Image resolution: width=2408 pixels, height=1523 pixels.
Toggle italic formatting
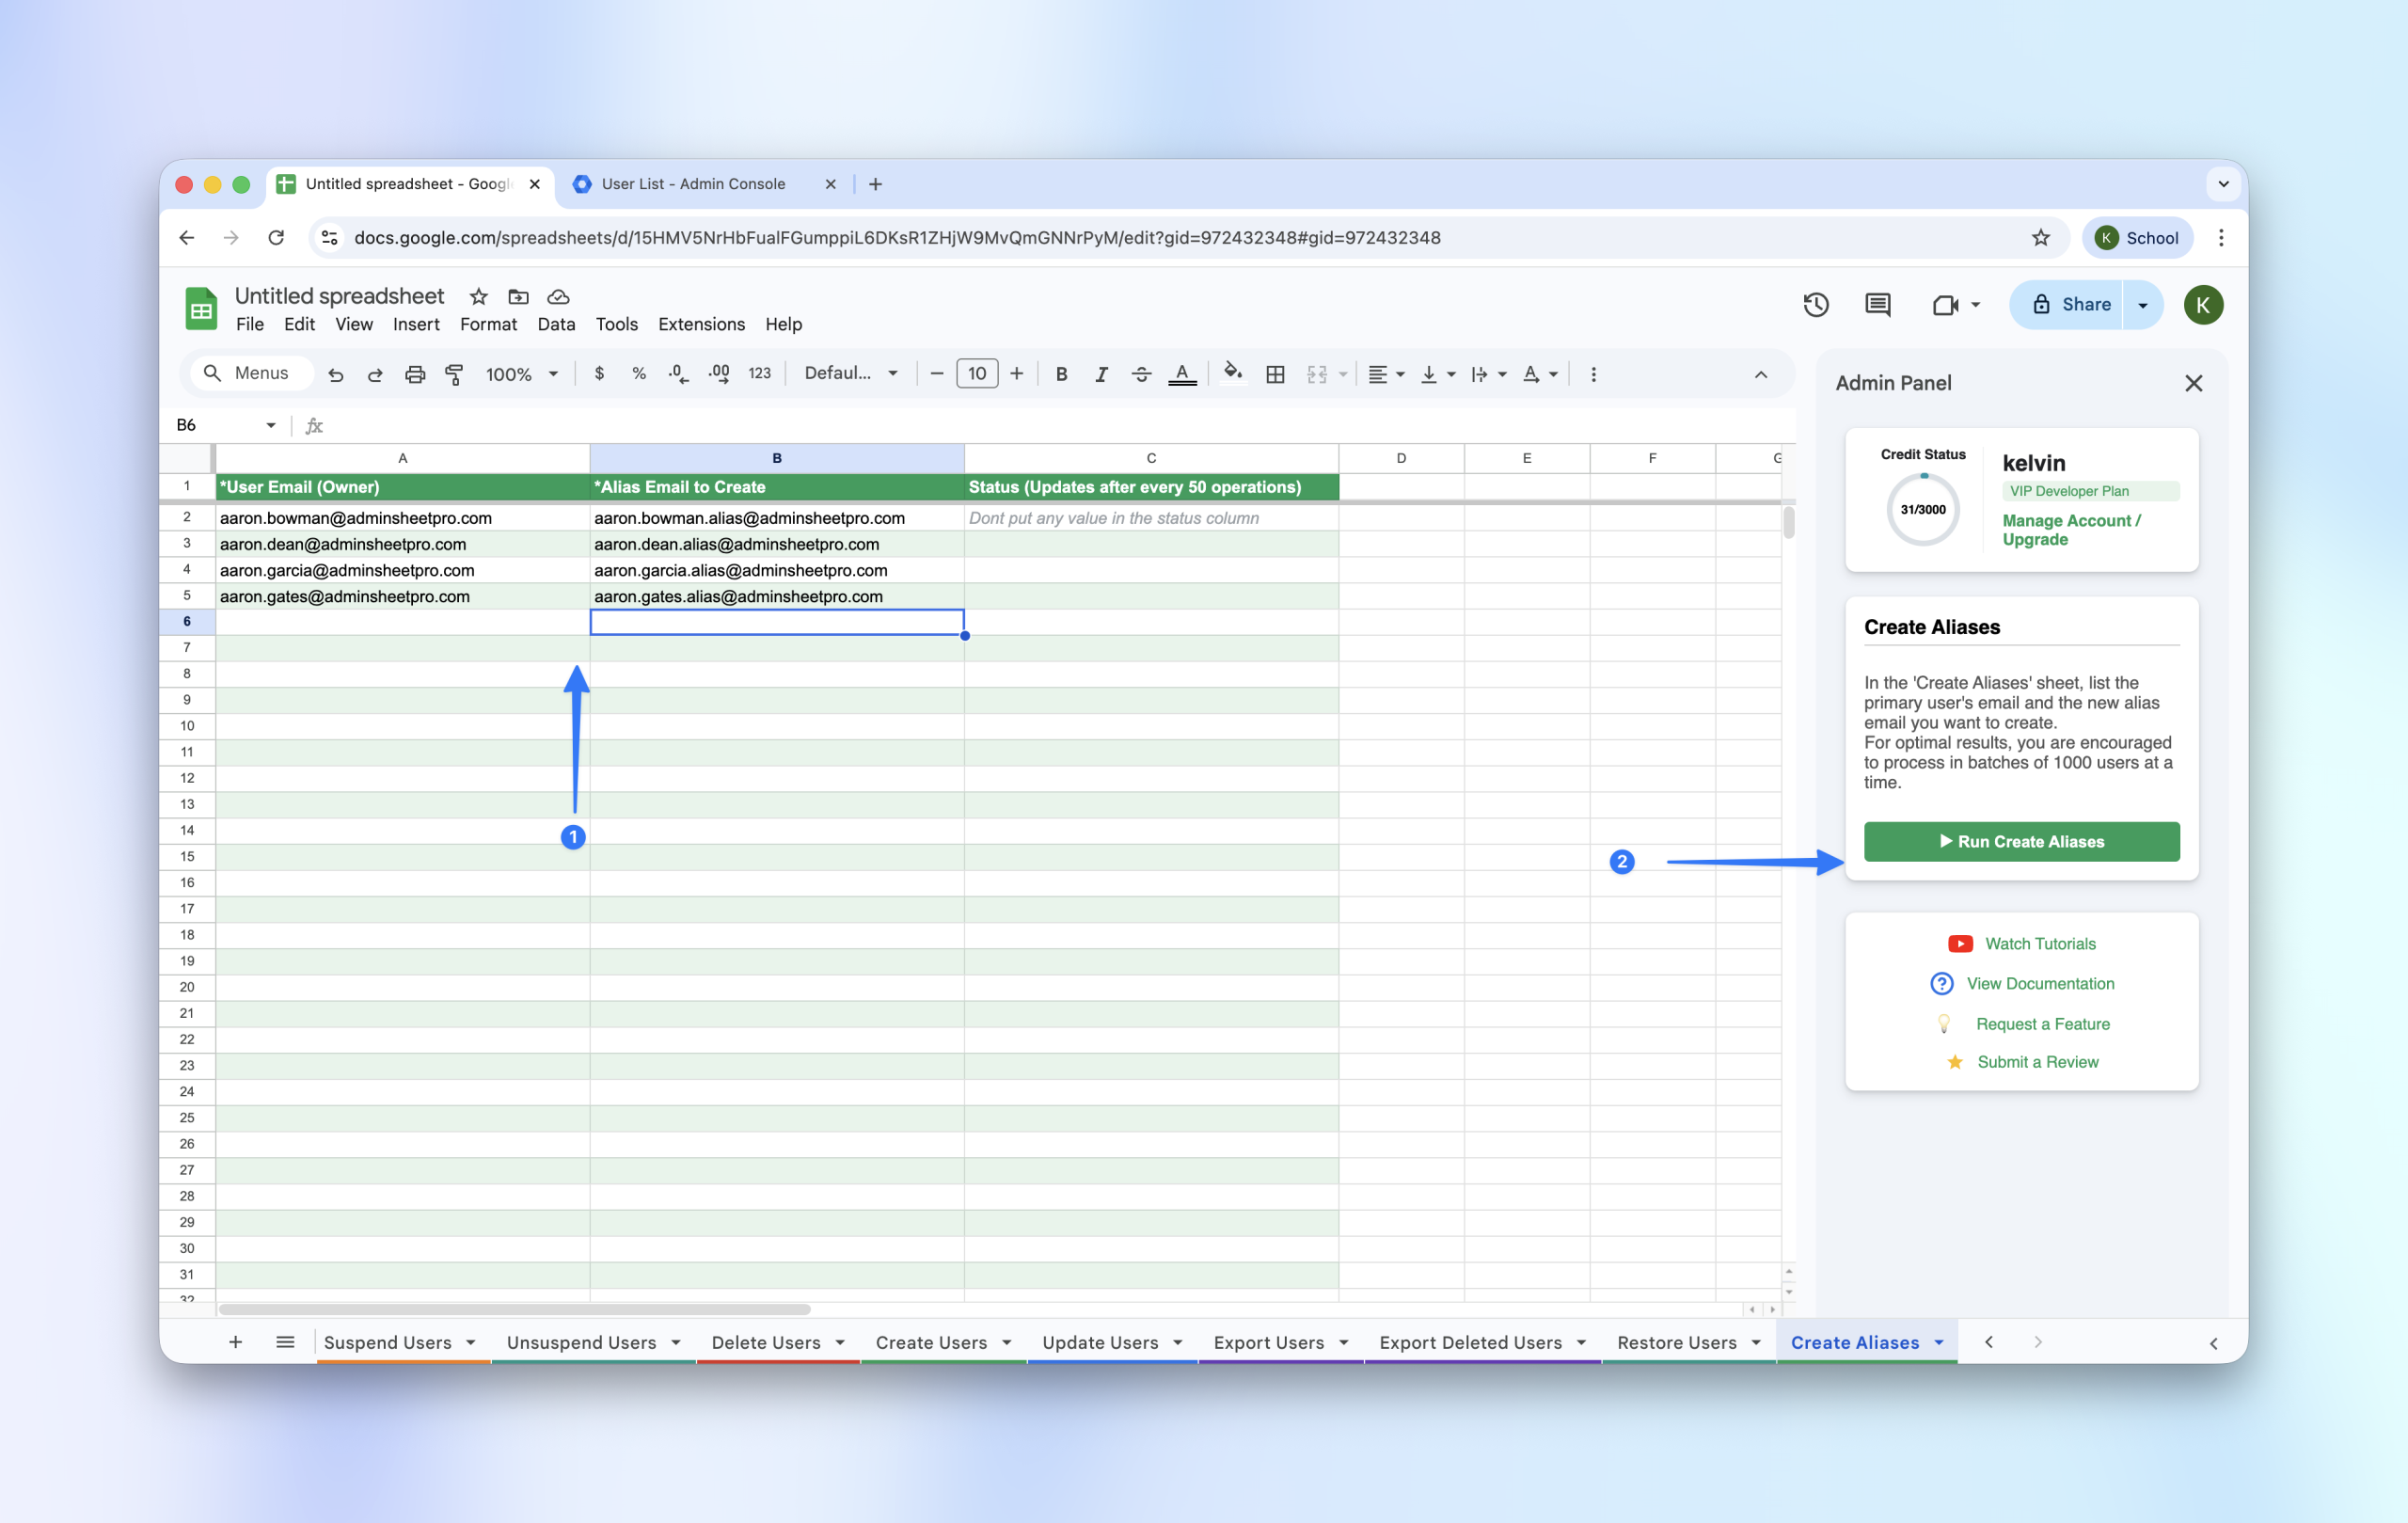point(1101,374)
